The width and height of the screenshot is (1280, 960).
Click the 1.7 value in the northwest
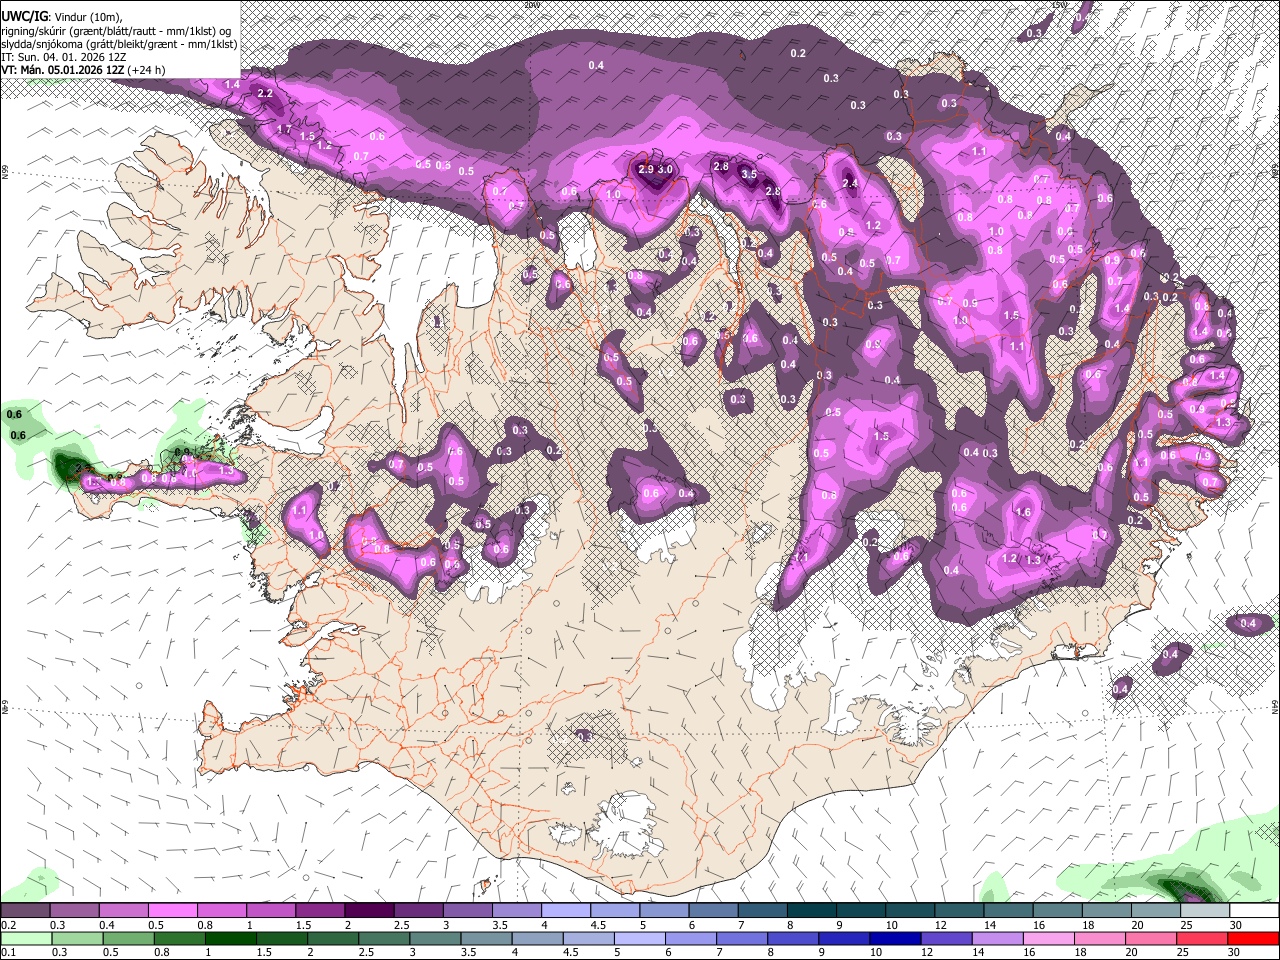284,130
